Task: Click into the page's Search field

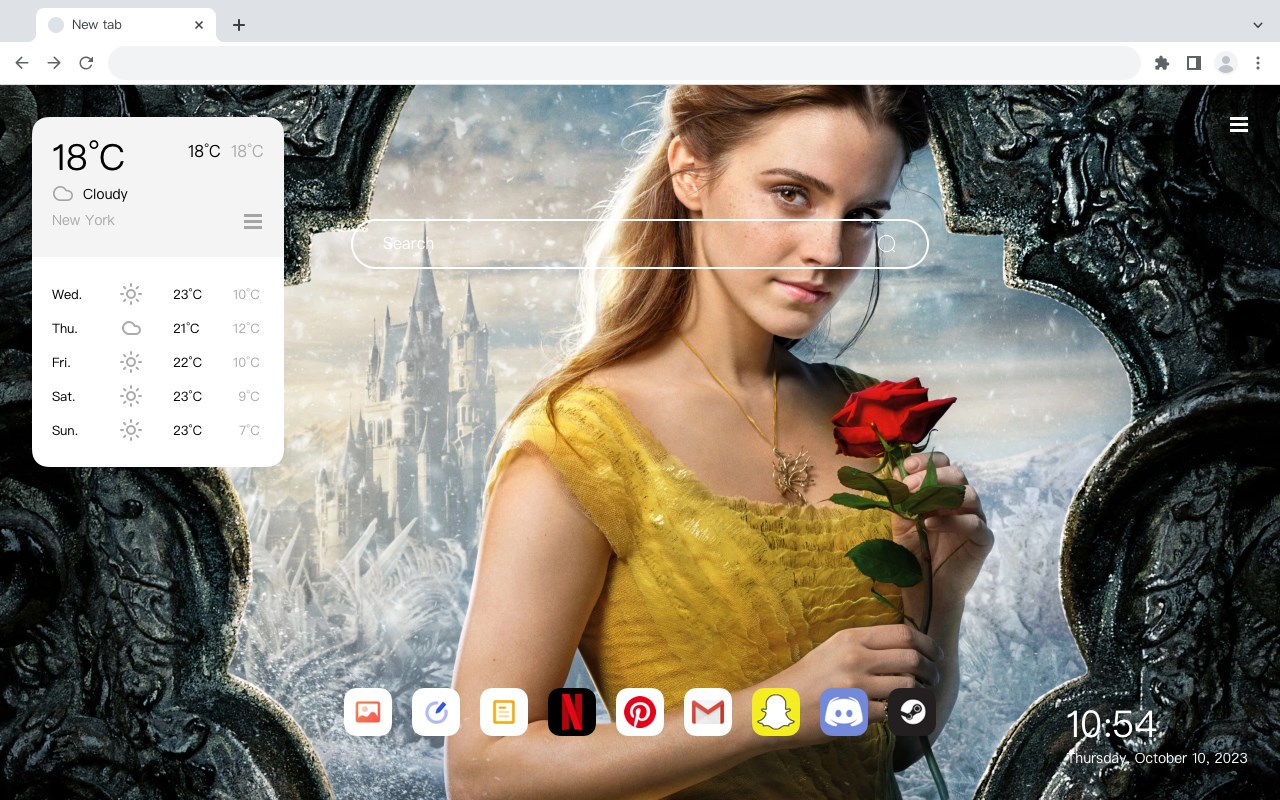Action: [640, 244]
